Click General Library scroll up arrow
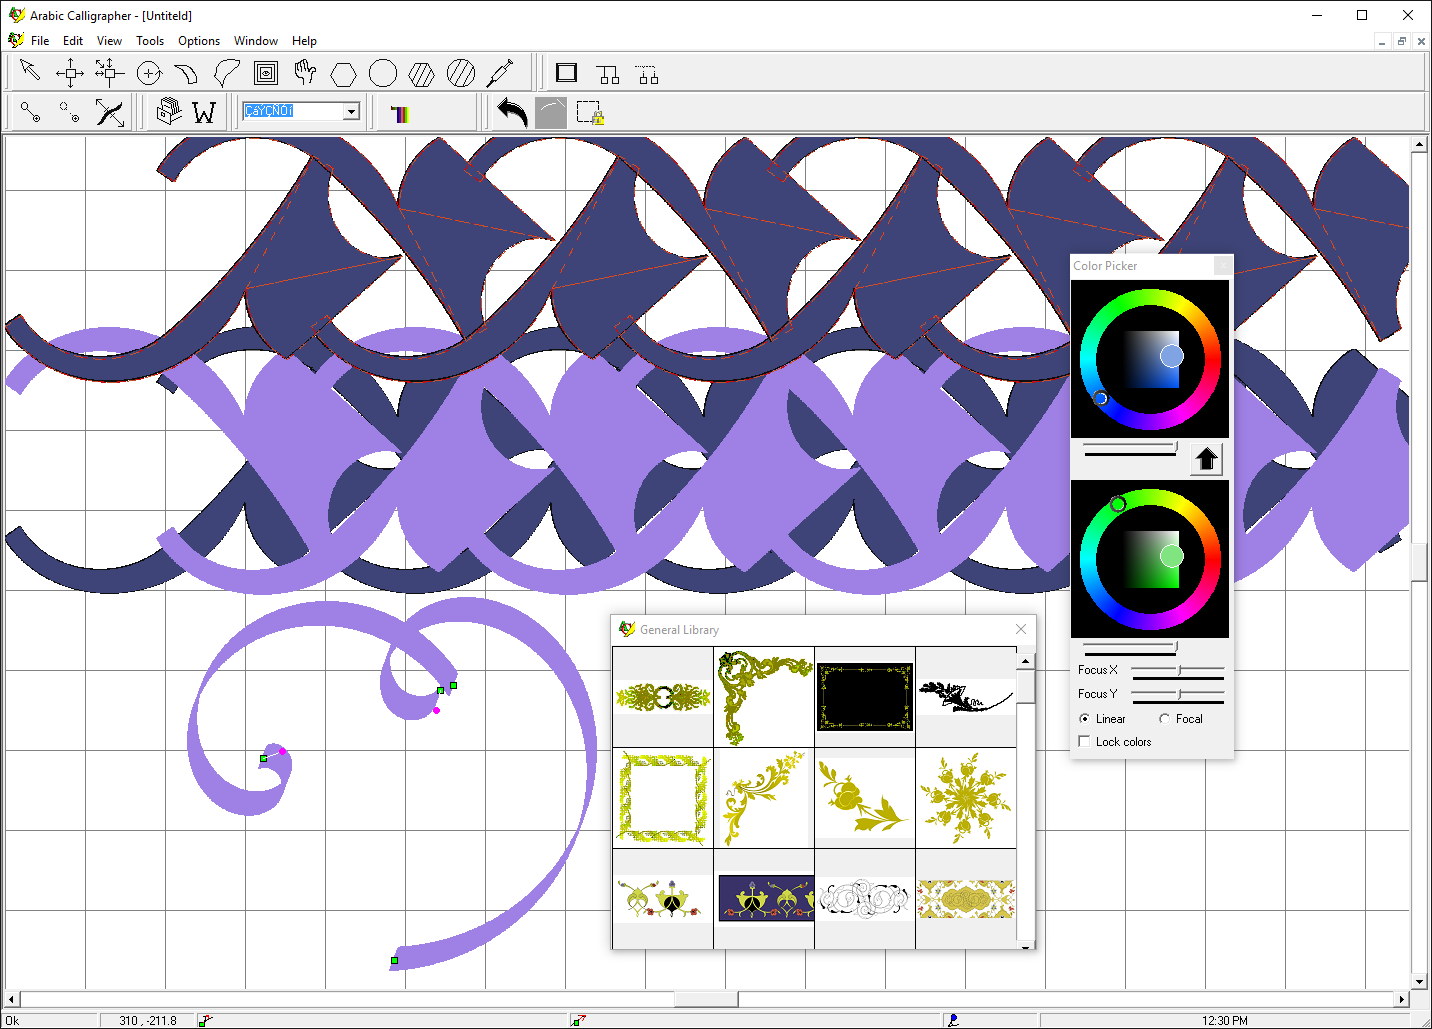This screenshot has width=1432, height=1029. pos(1025,661)
